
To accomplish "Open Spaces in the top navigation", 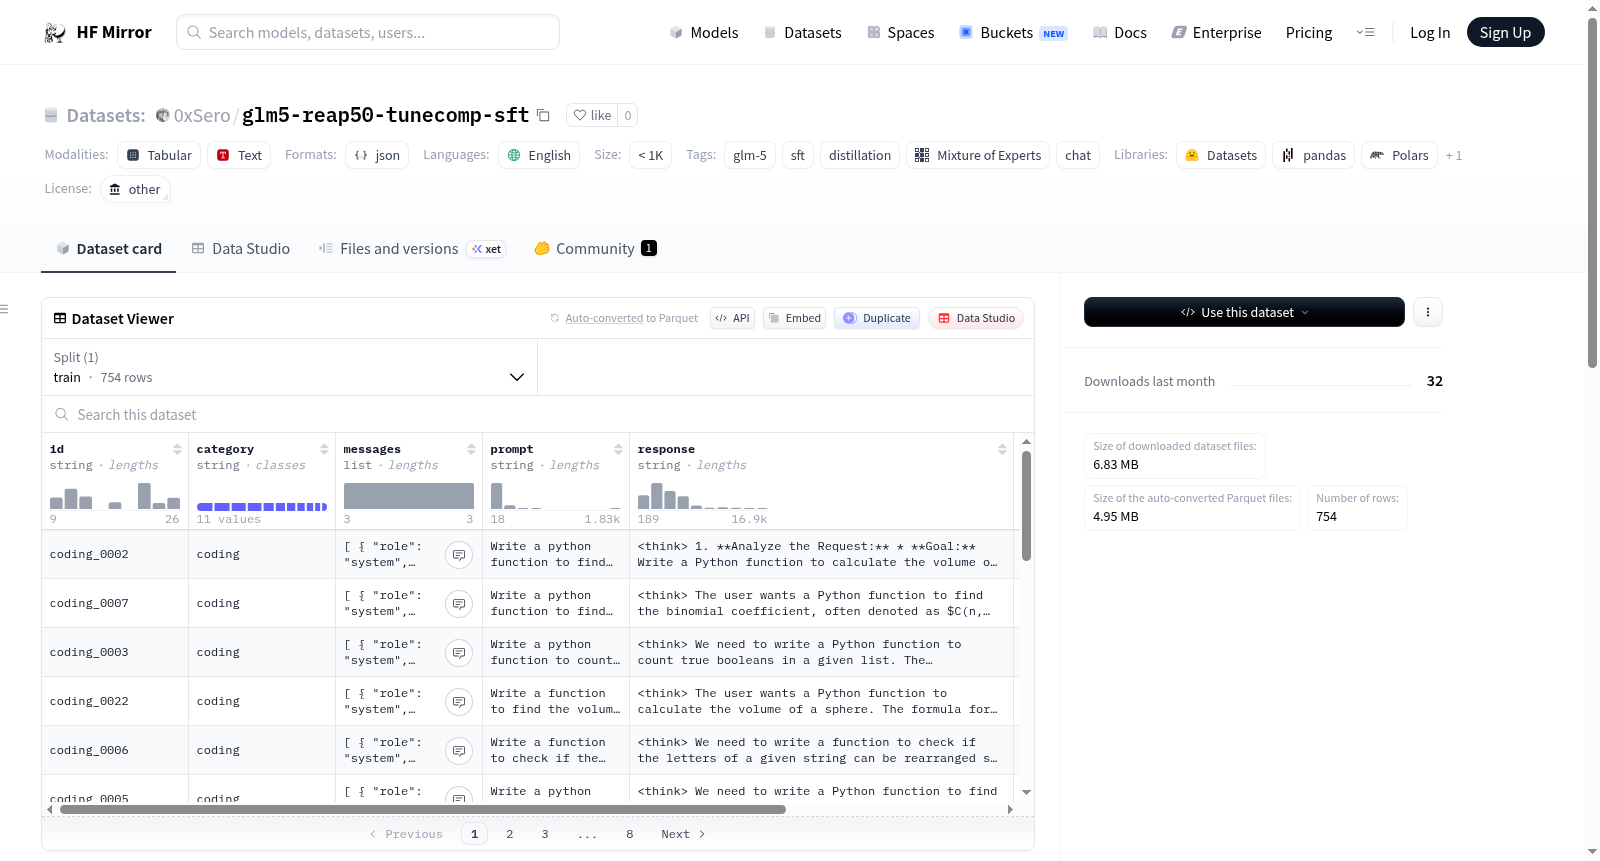I will [901, 33].
